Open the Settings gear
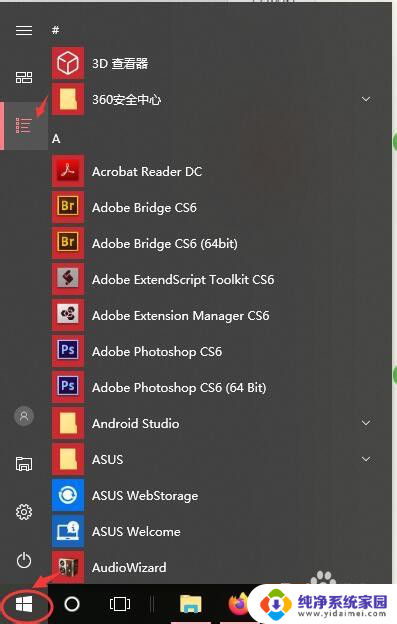Viewport: 397px width, 624px height. click(24, 512)
